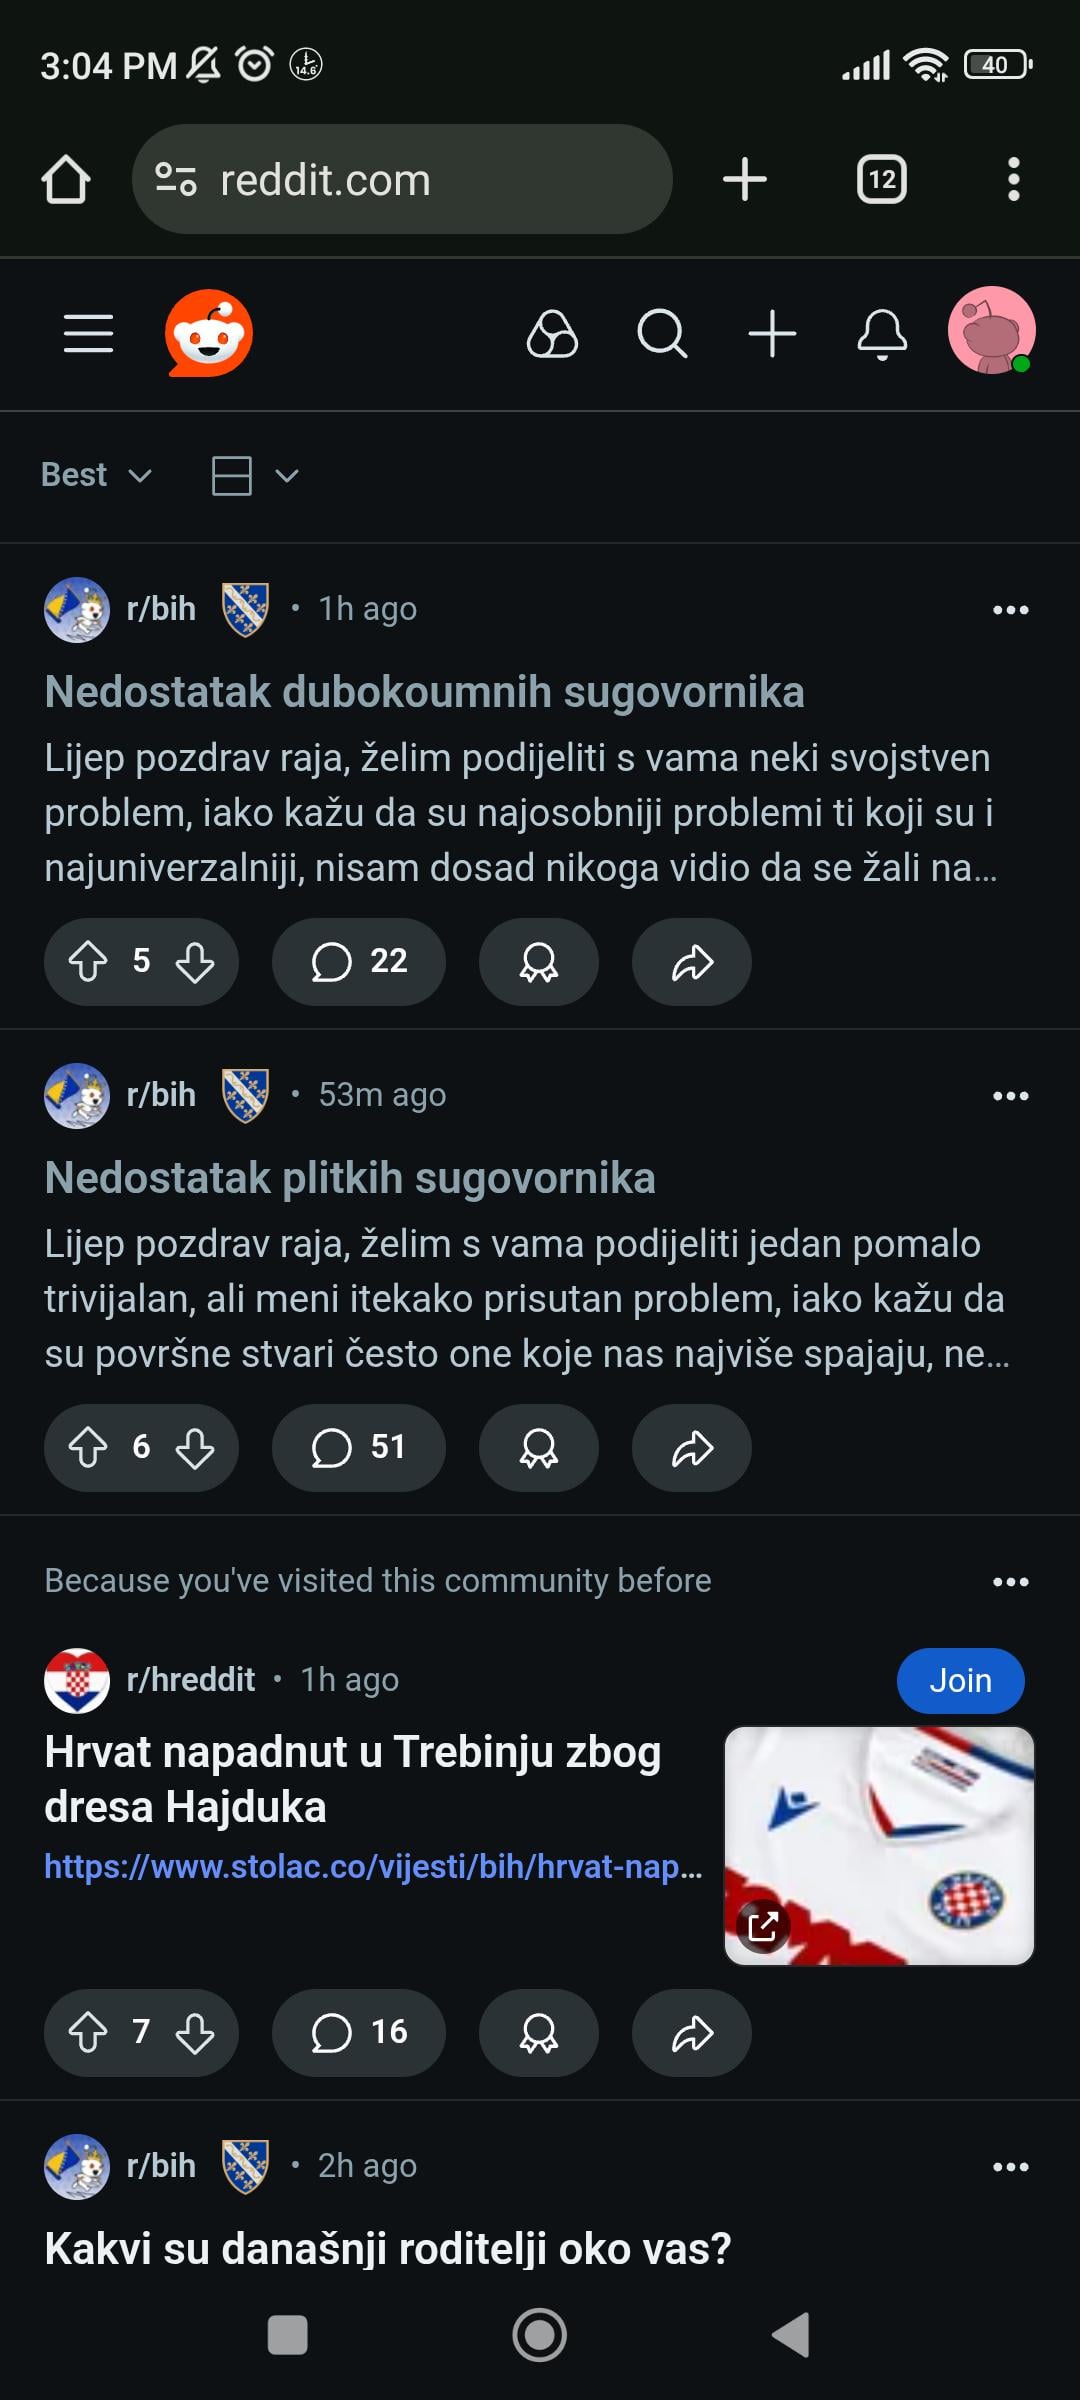Give award to Nedostatak plitkih sugovornika post
This screenshot has height=2400, width=1080.
coord(539,1448)
